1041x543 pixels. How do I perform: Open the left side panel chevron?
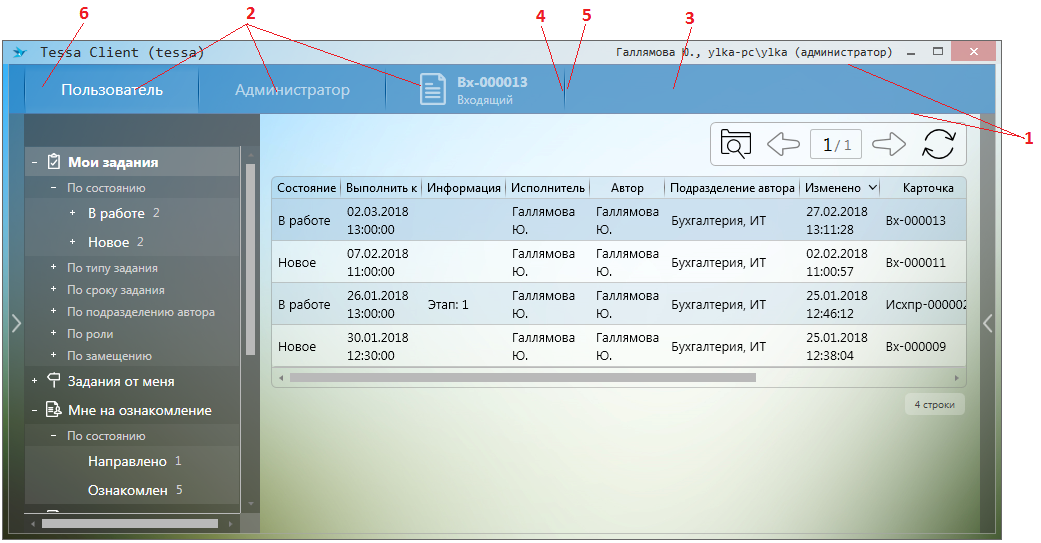(15, 323)
